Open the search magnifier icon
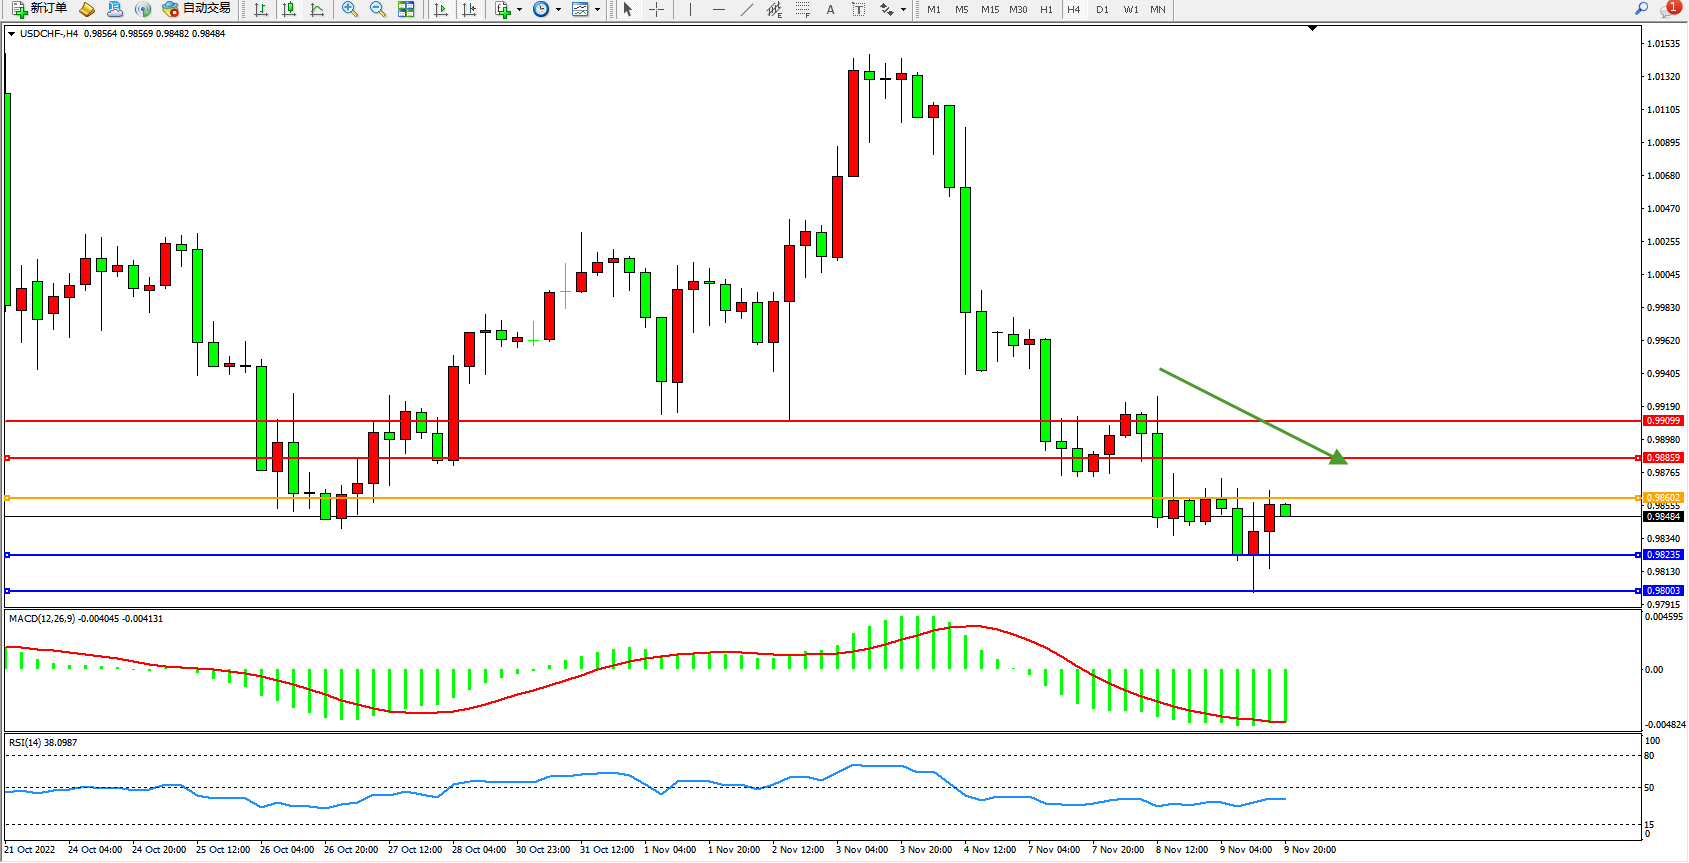Image resolution: width=1689 pixels, height=863 pixels. tap(1641, 9)
